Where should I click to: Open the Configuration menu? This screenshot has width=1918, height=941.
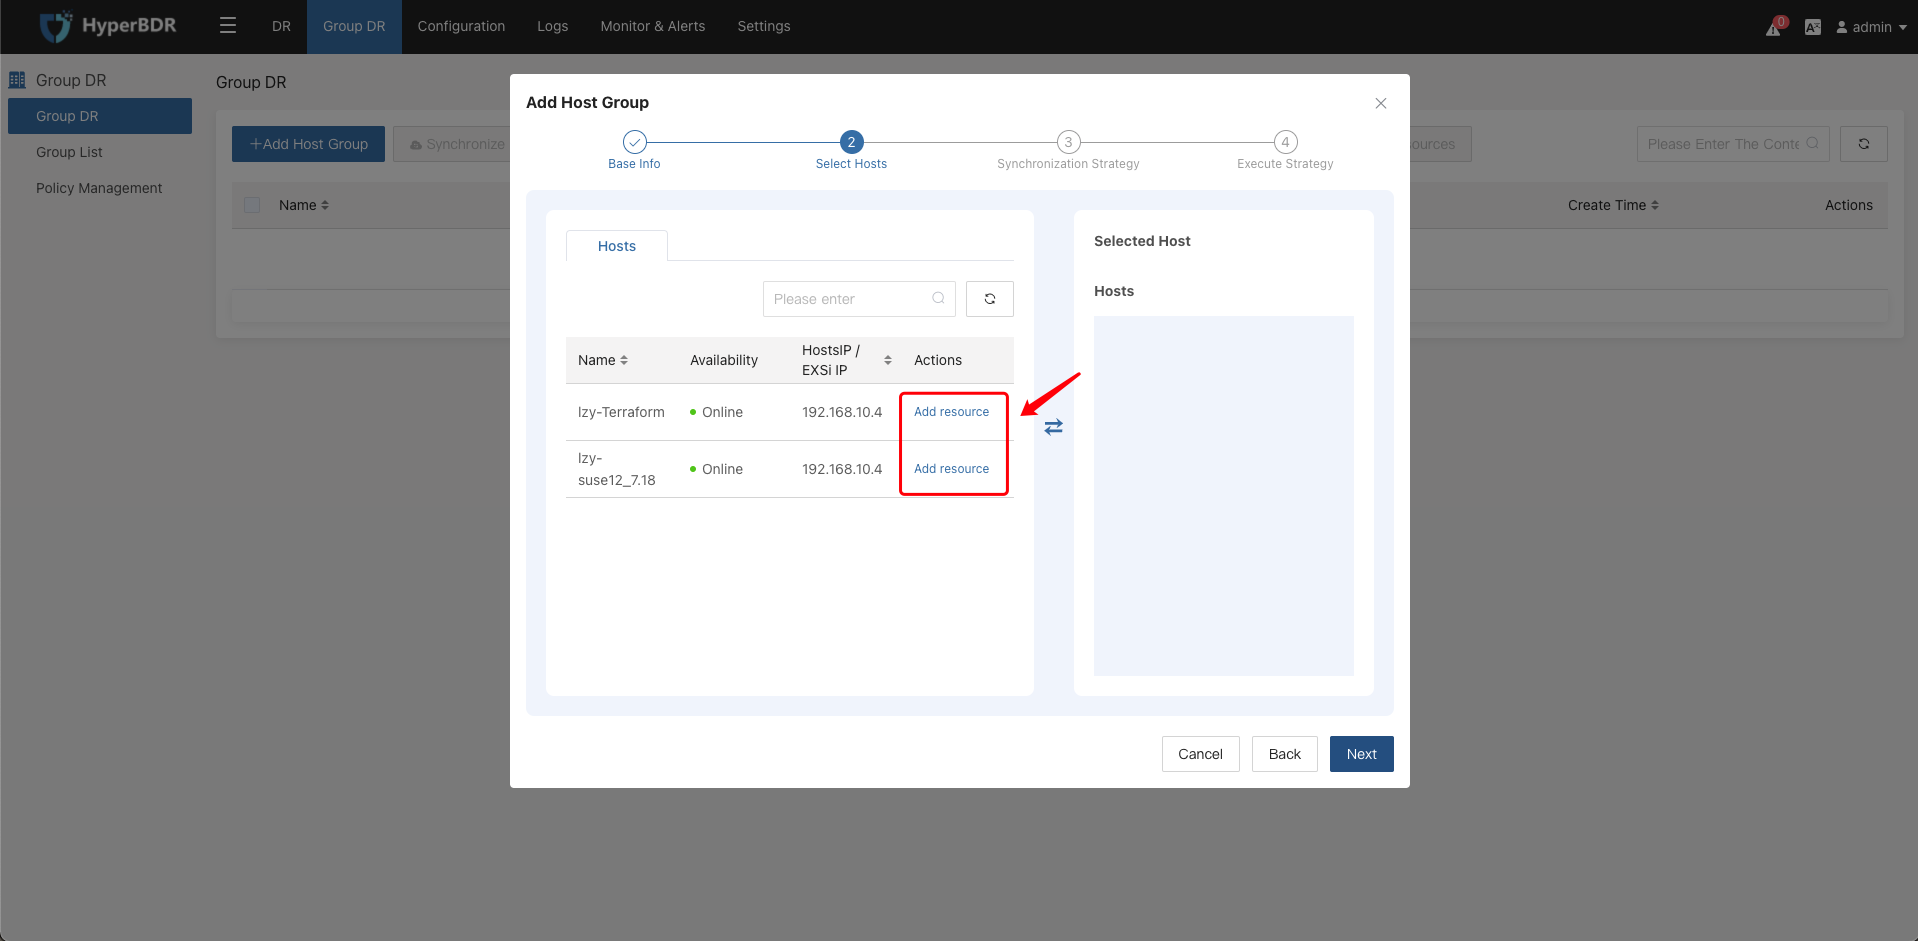pyautogui.click(x=461, y=26)
